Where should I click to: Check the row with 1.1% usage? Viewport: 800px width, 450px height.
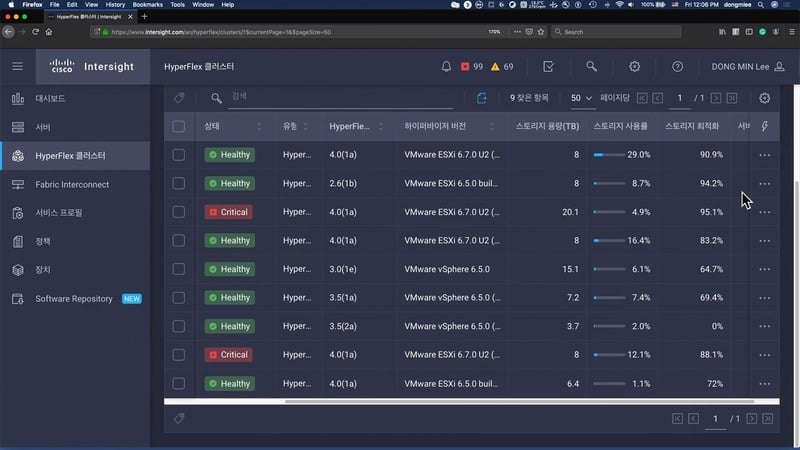coord(179,383)
